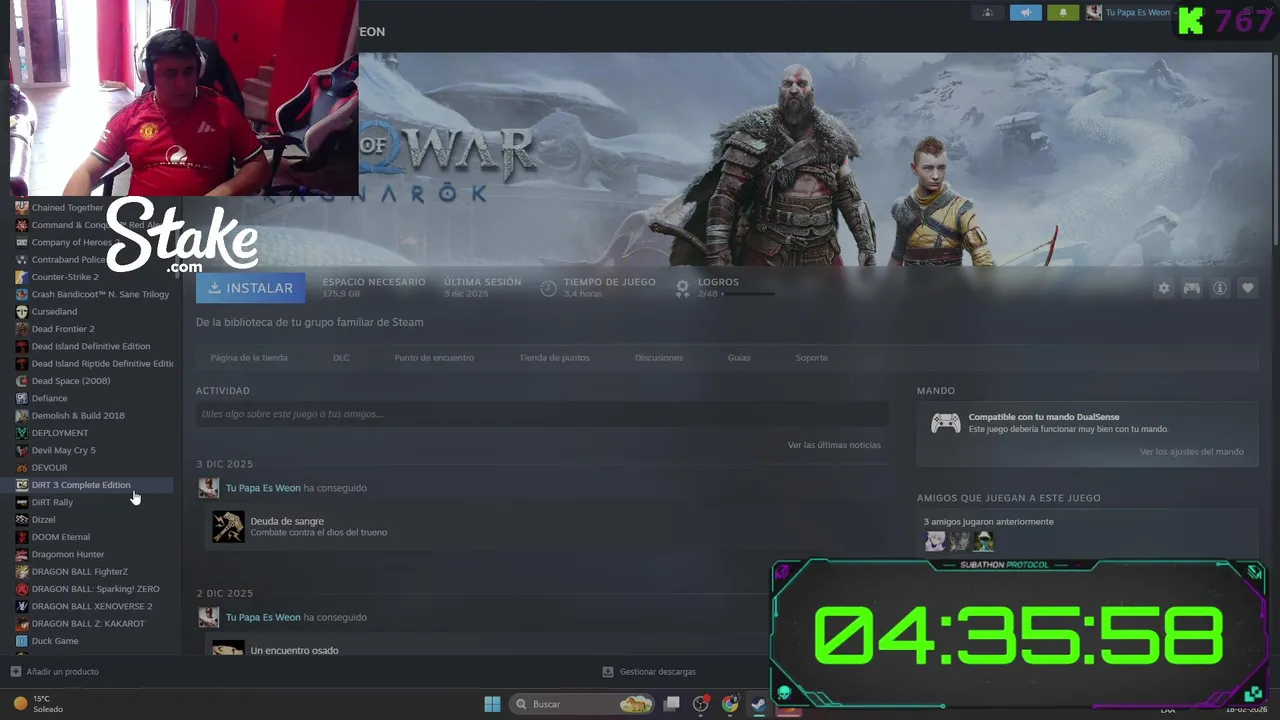Image resolution: width=1280 pixels, height=720 pixels.
Task: Select DRAGON BALL XENOVERSE 2
Action: pos(90,606)
